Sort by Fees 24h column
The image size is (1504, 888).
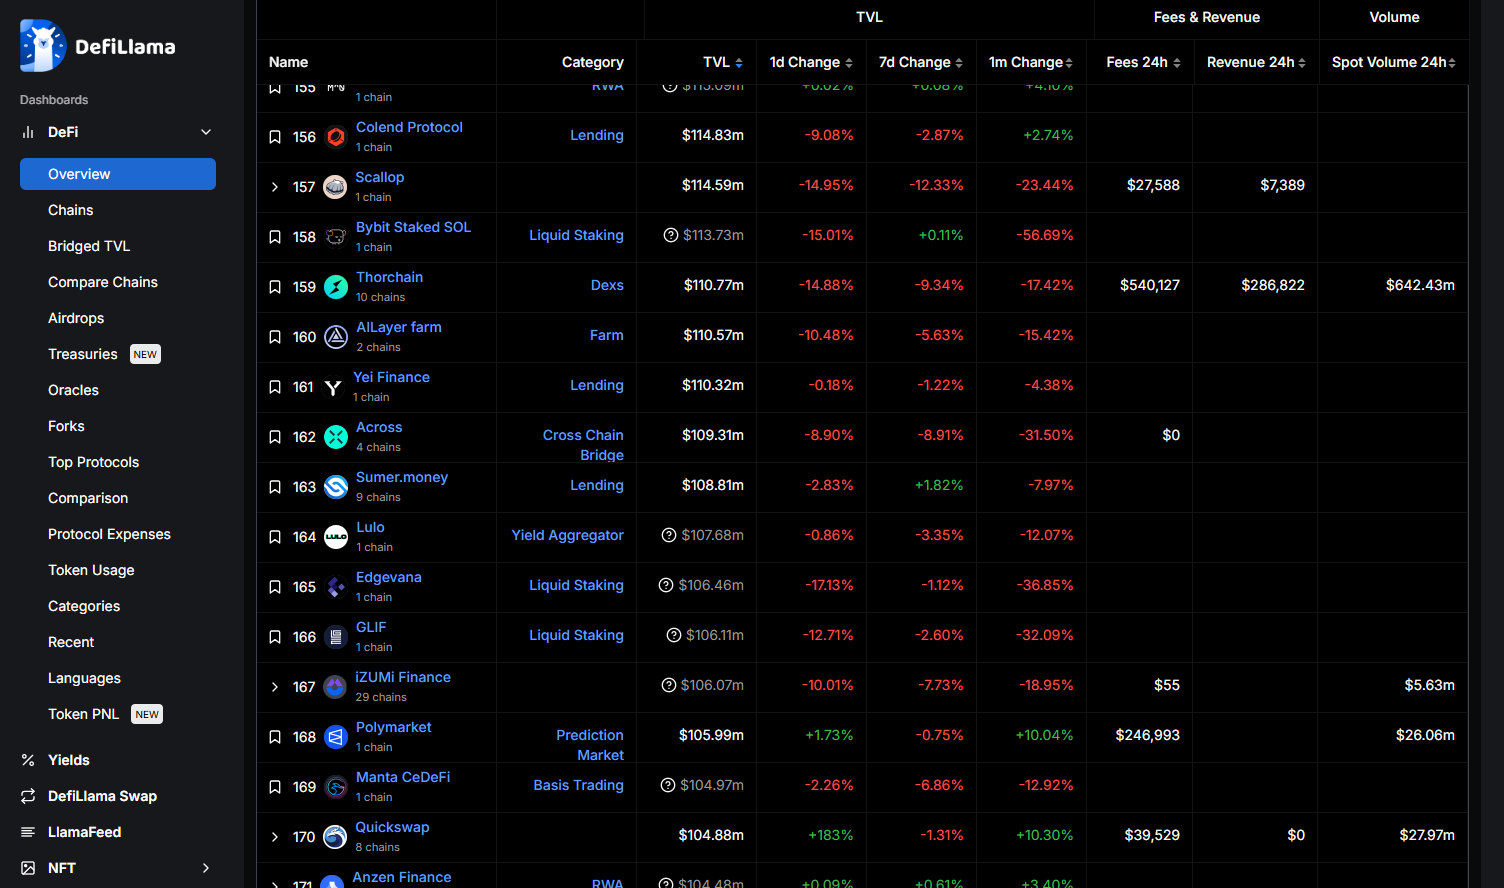point(1143,62)
